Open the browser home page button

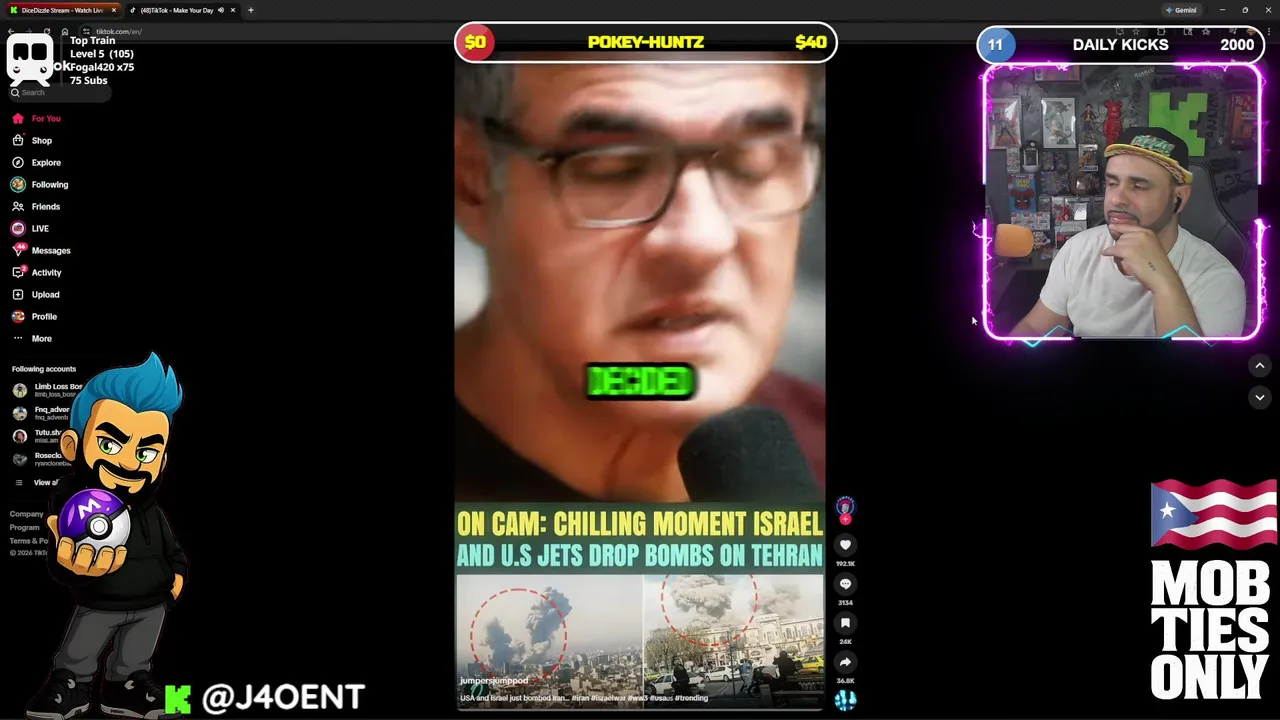65,31
